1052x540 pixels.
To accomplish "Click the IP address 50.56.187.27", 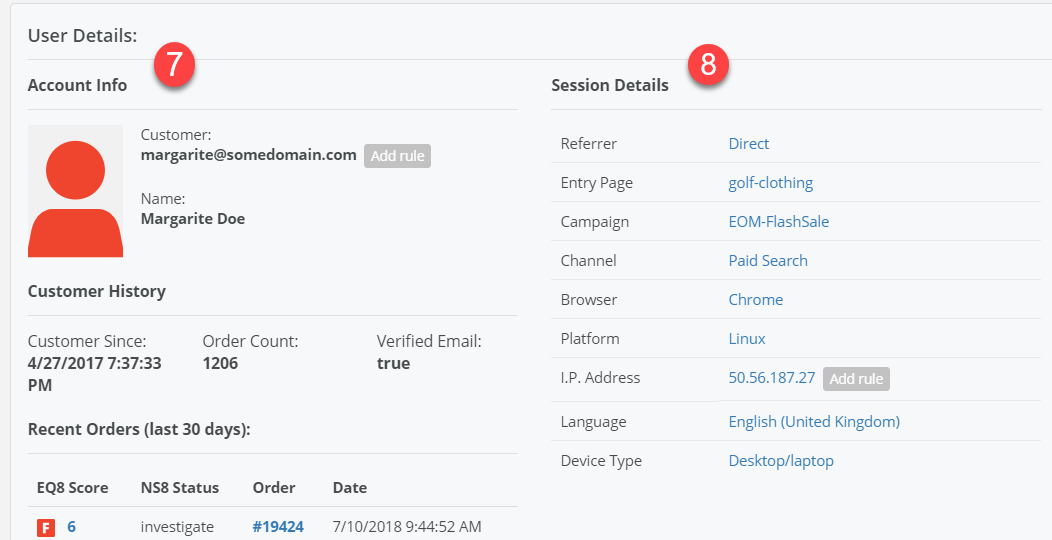I will pyautogui.click(x=771, y=378).
